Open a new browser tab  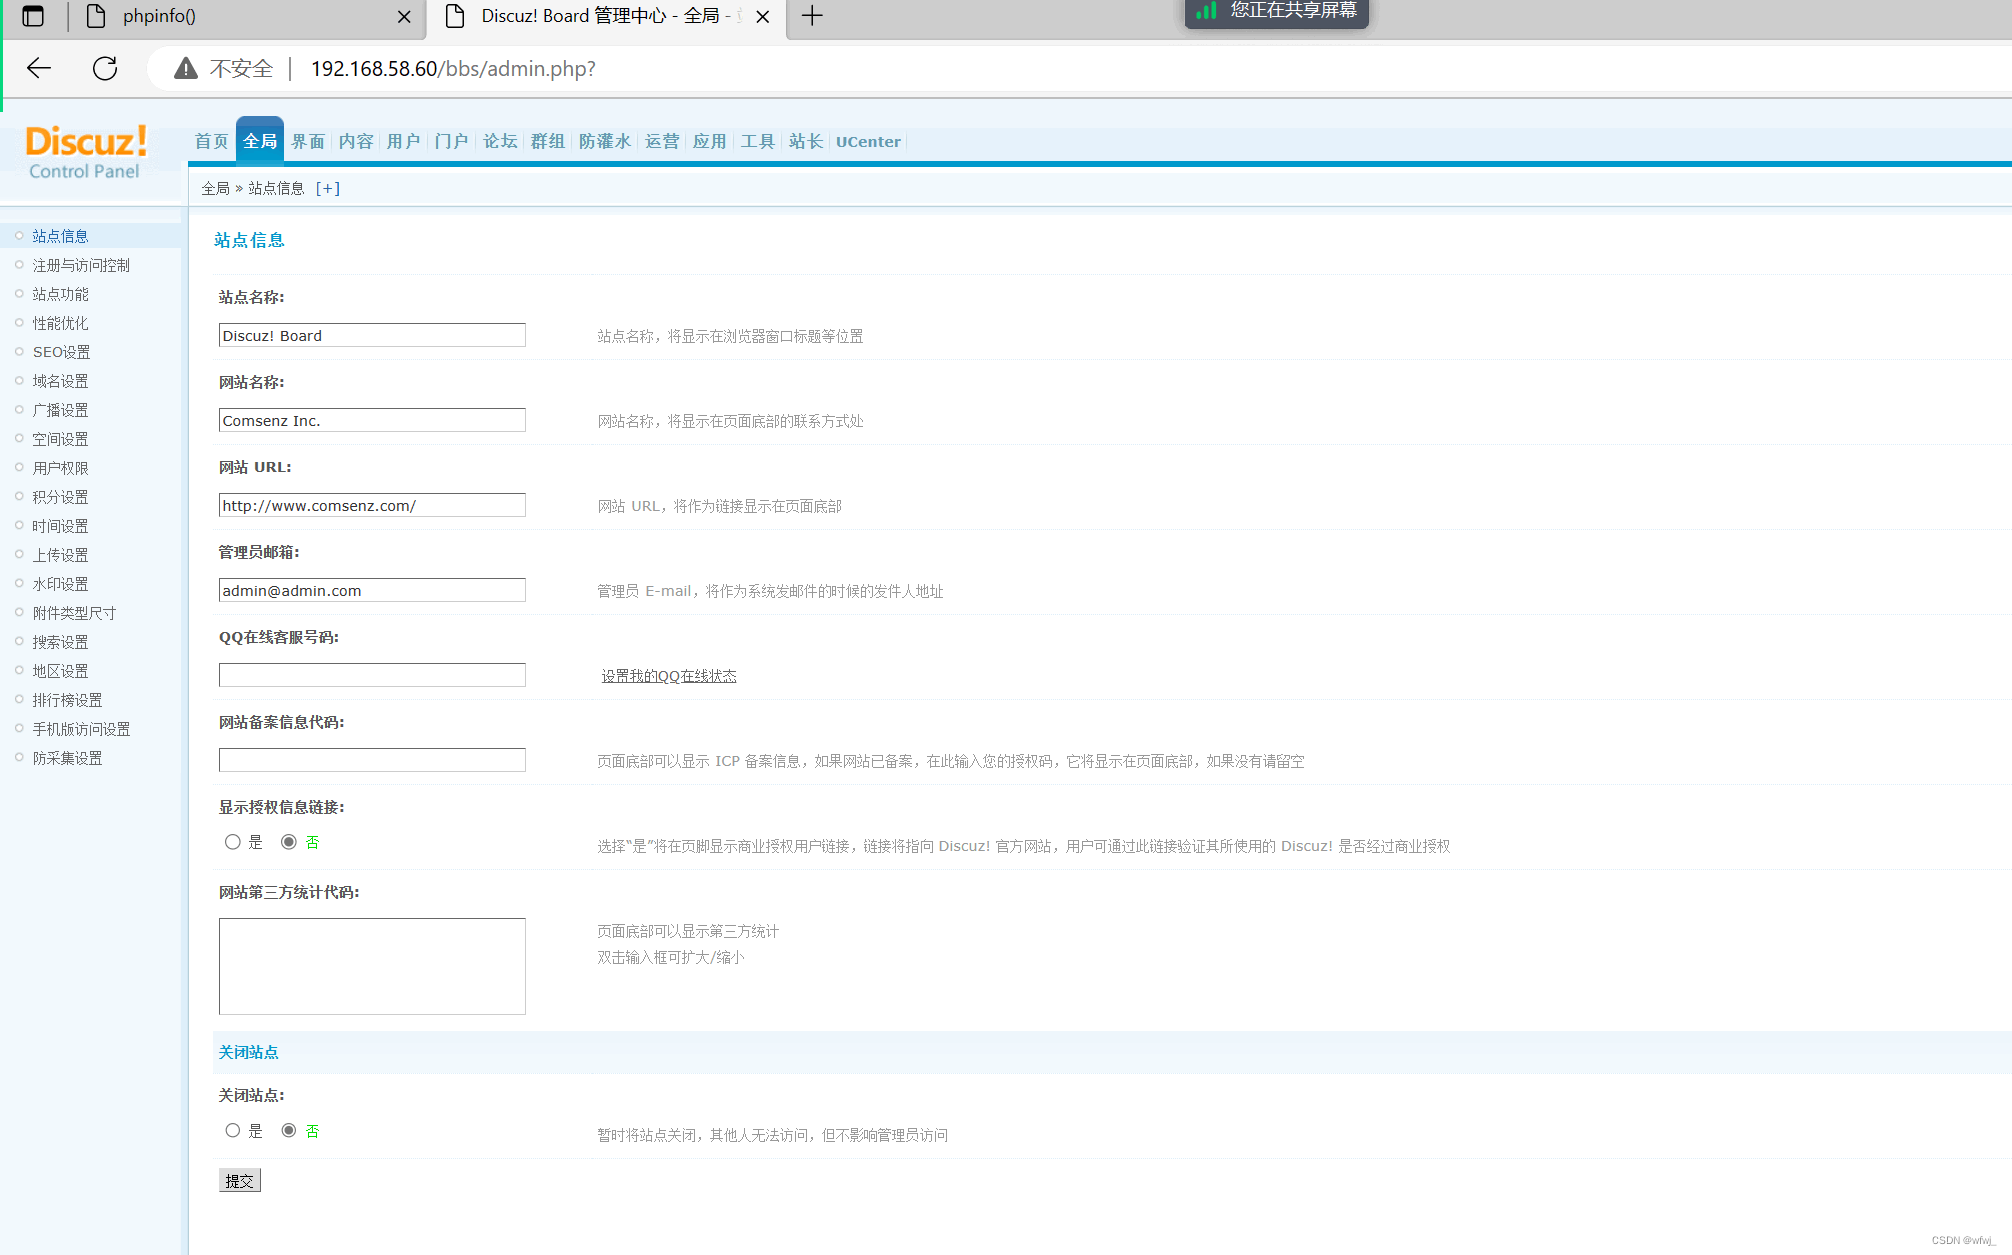point(812,16)
